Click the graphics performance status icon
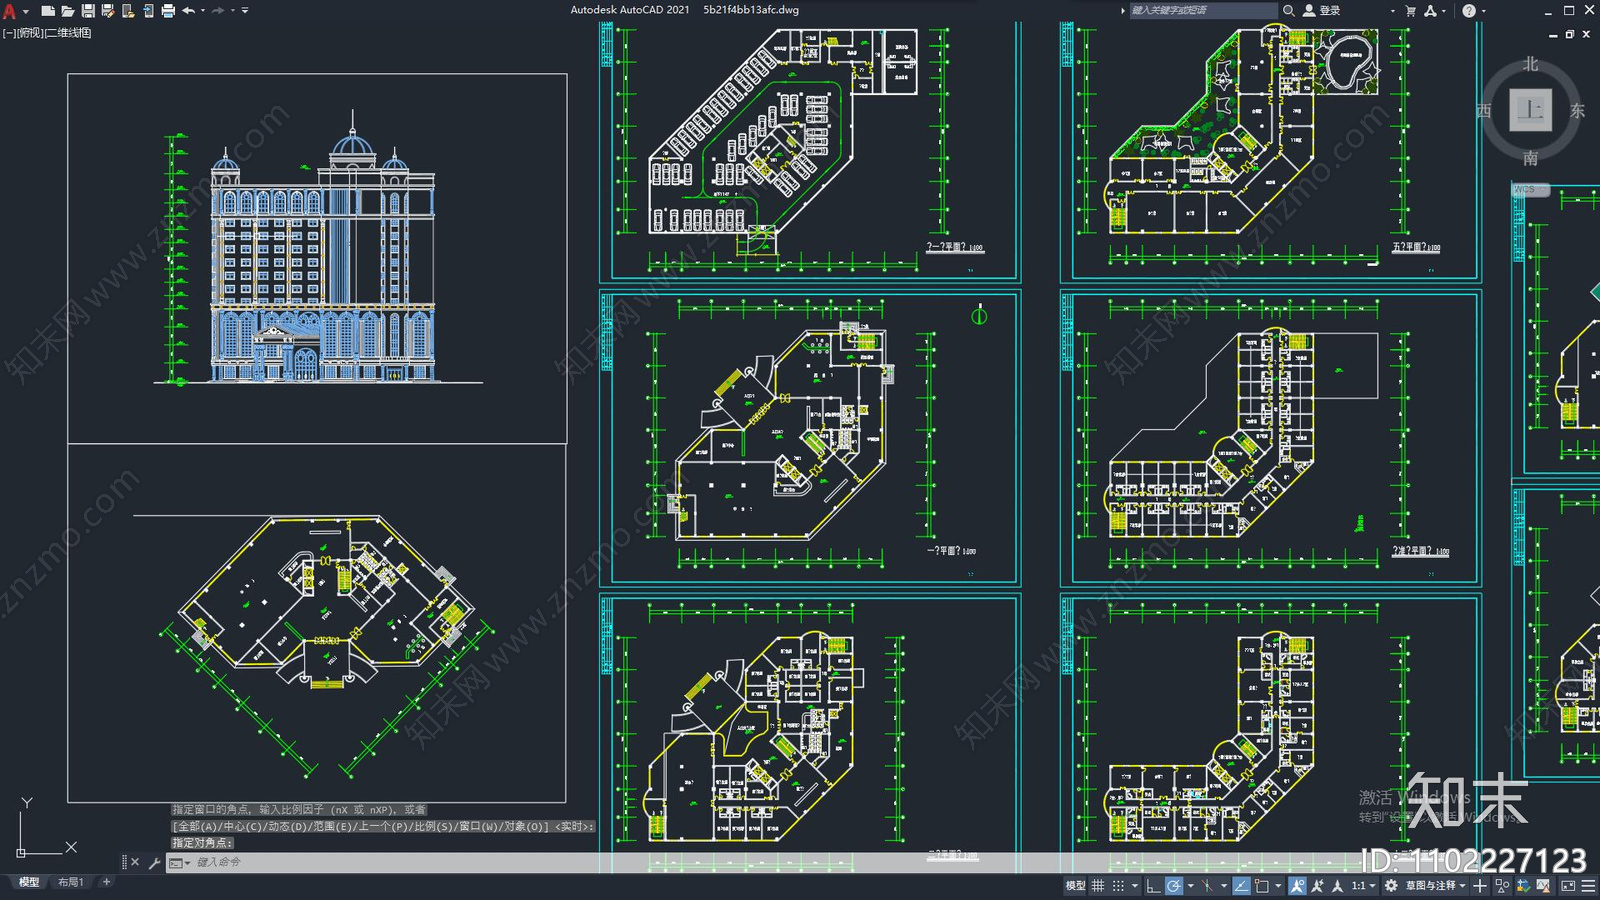The width and height of the screenshot is (1600, 900). point(1524,886)
